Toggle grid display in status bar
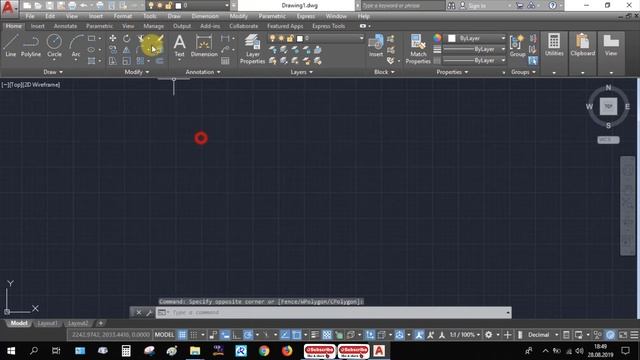 [182, 335]
